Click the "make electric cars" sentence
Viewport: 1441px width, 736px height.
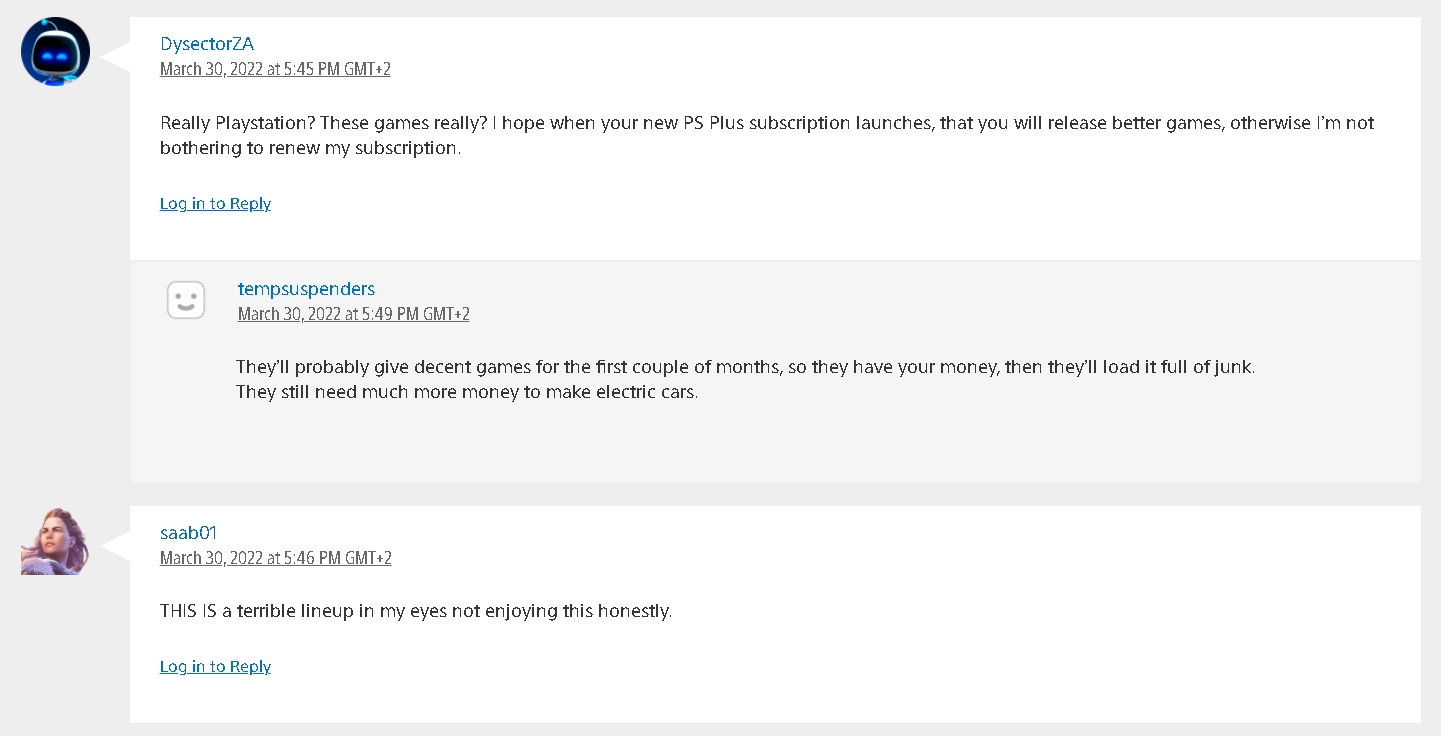[x=466, y=392]
